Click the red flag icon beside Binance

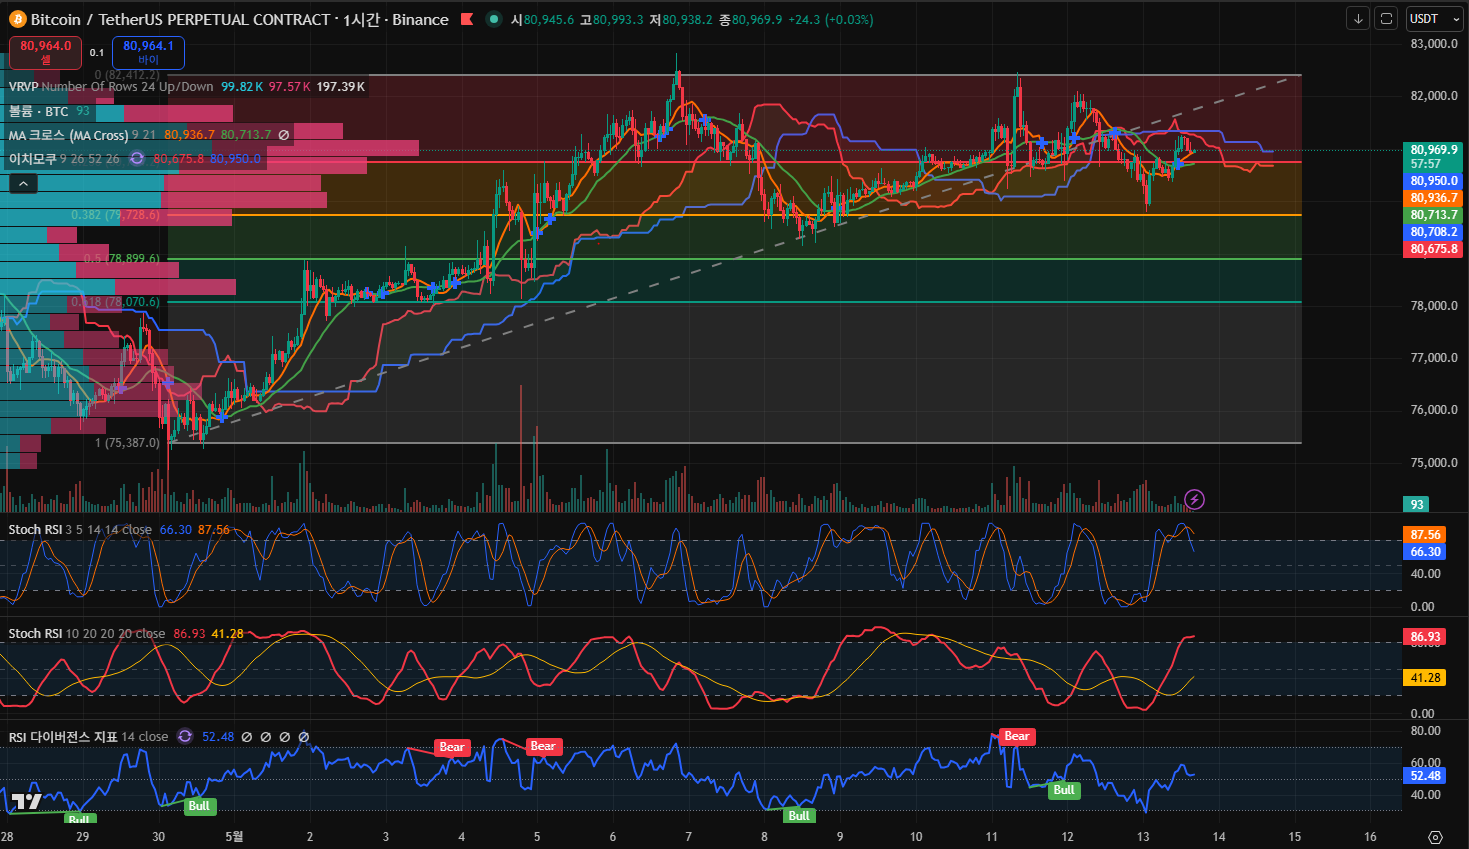[x=467, y=19]
